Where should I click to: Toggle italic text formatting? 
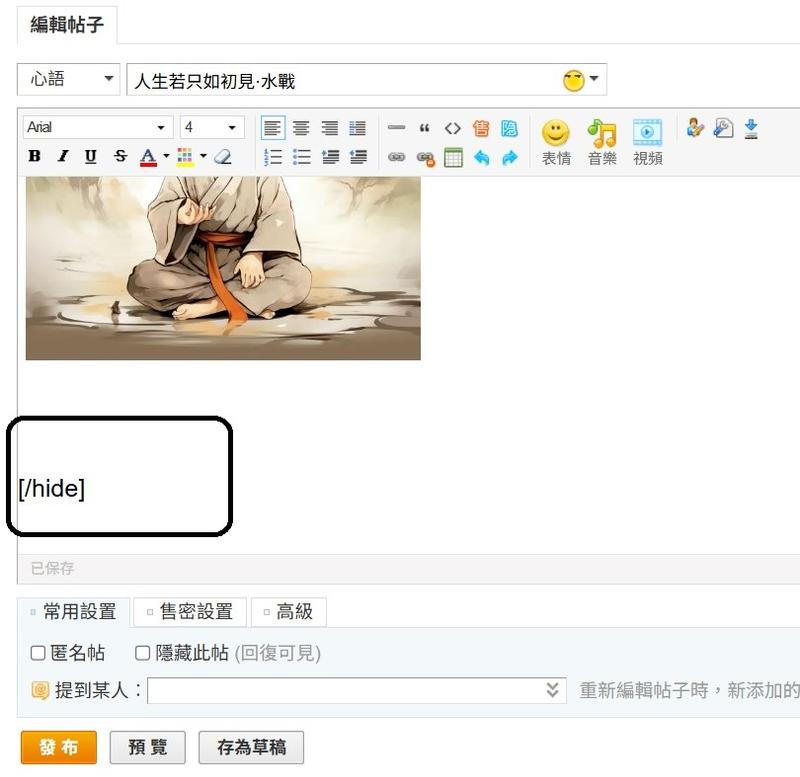63,156
